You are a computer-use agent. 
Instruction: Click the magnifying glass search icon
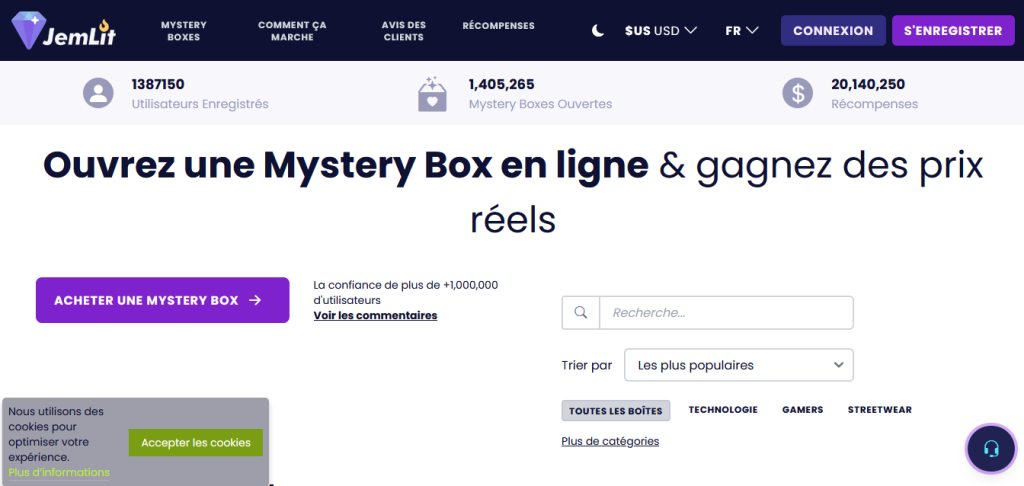pos(580,313)
